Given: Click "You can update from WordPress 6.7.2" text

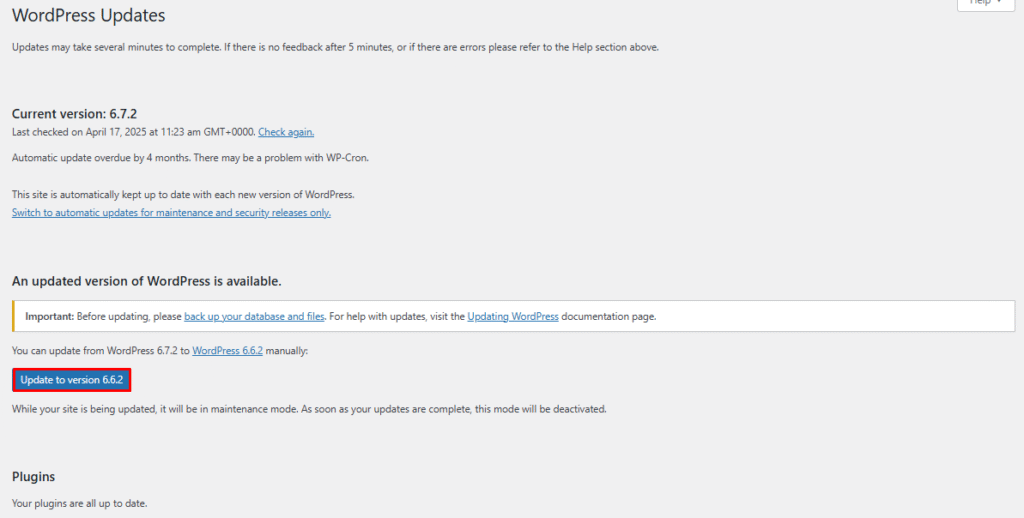Looking at the screenshot, I should [x=100, y=351].
